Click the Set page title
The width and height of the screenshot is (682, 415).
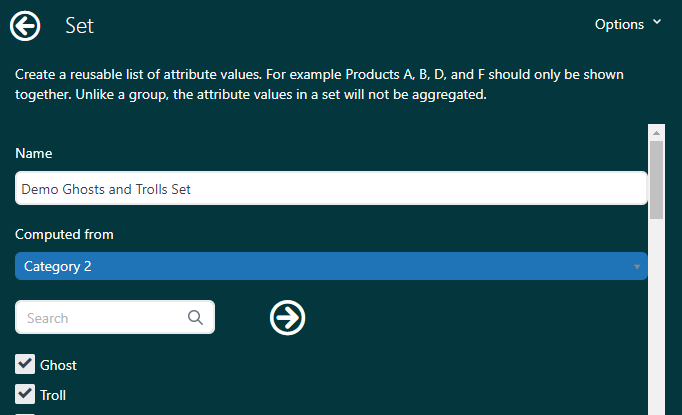point(79,26)
